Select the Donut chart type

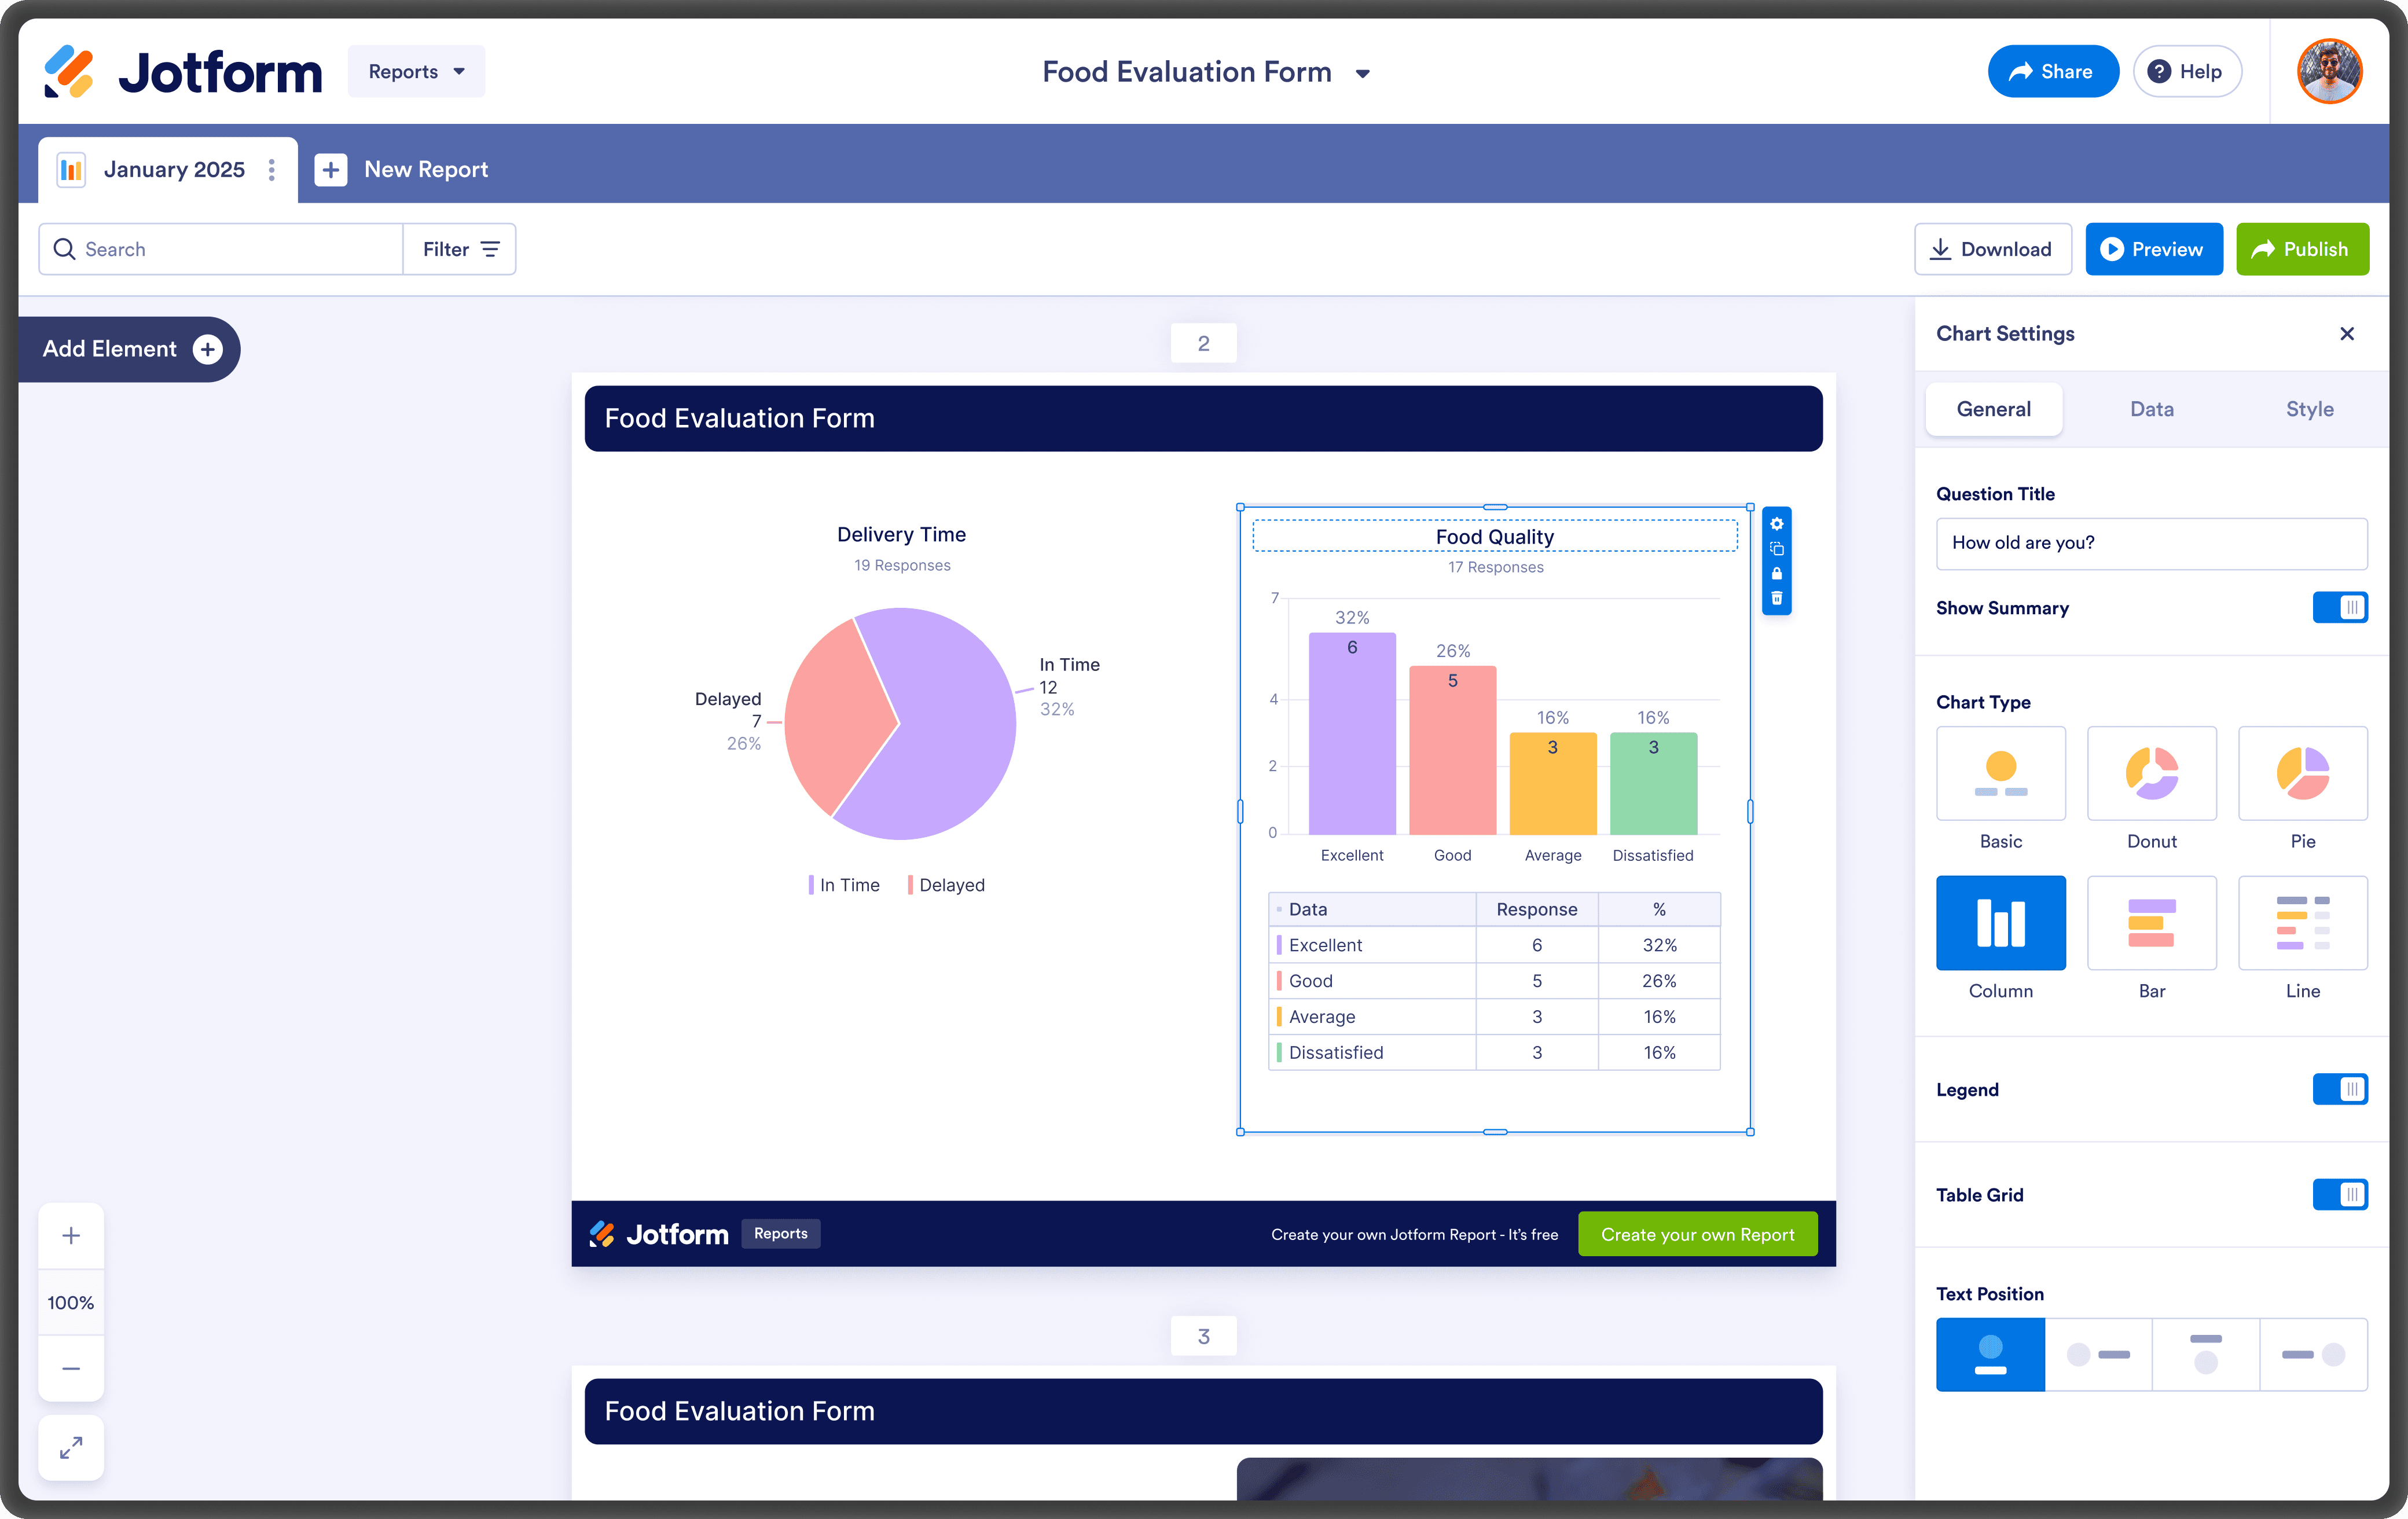click(2151, 773)
